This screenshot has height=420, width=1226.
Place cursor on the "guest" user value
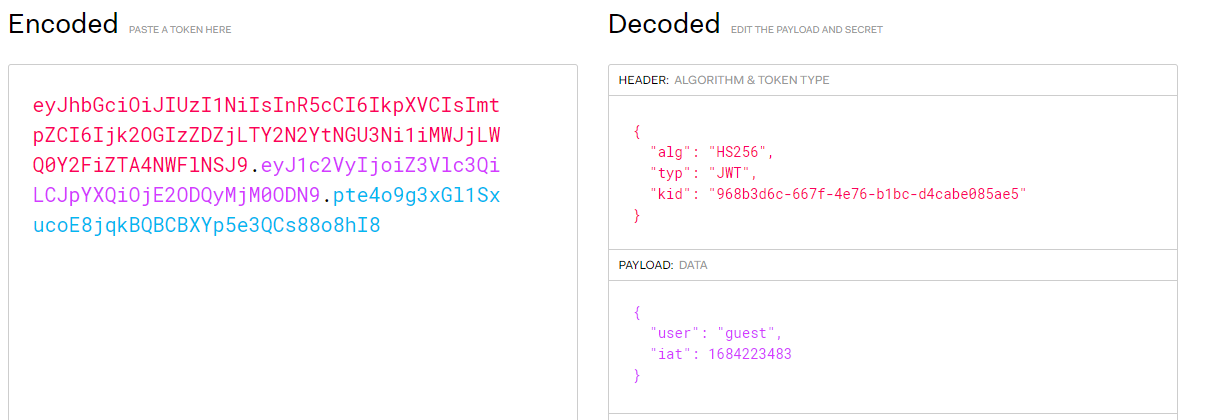[745, 333]
